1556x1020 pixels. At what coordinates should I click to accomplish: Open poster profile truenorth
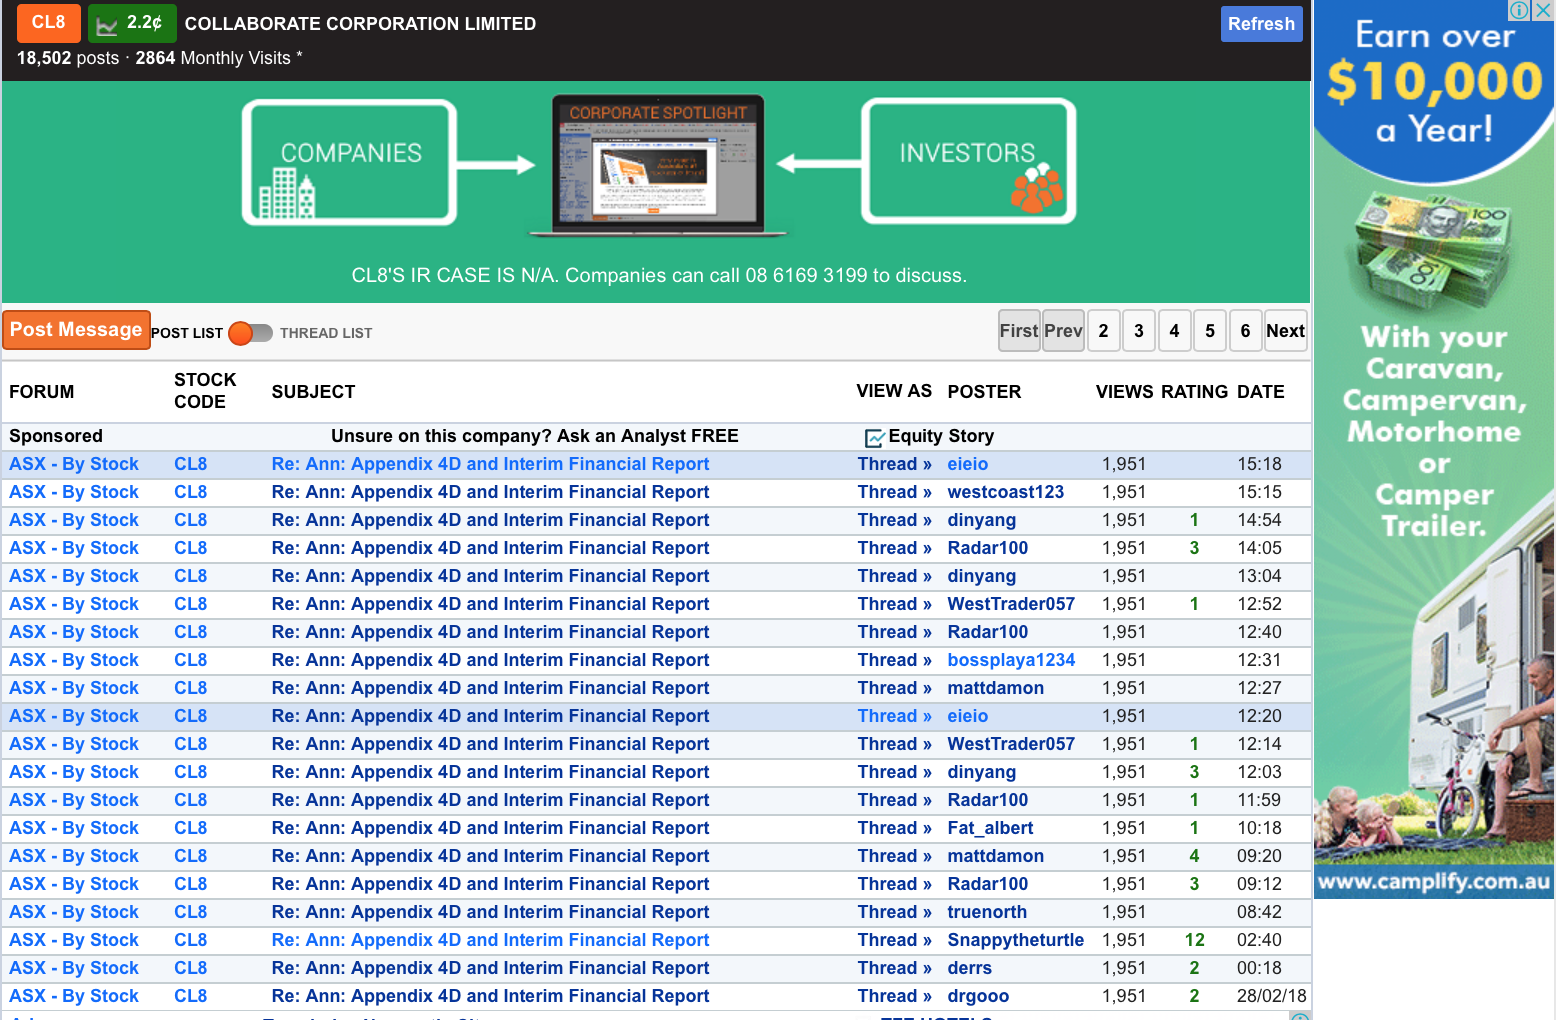coord(987,912)
